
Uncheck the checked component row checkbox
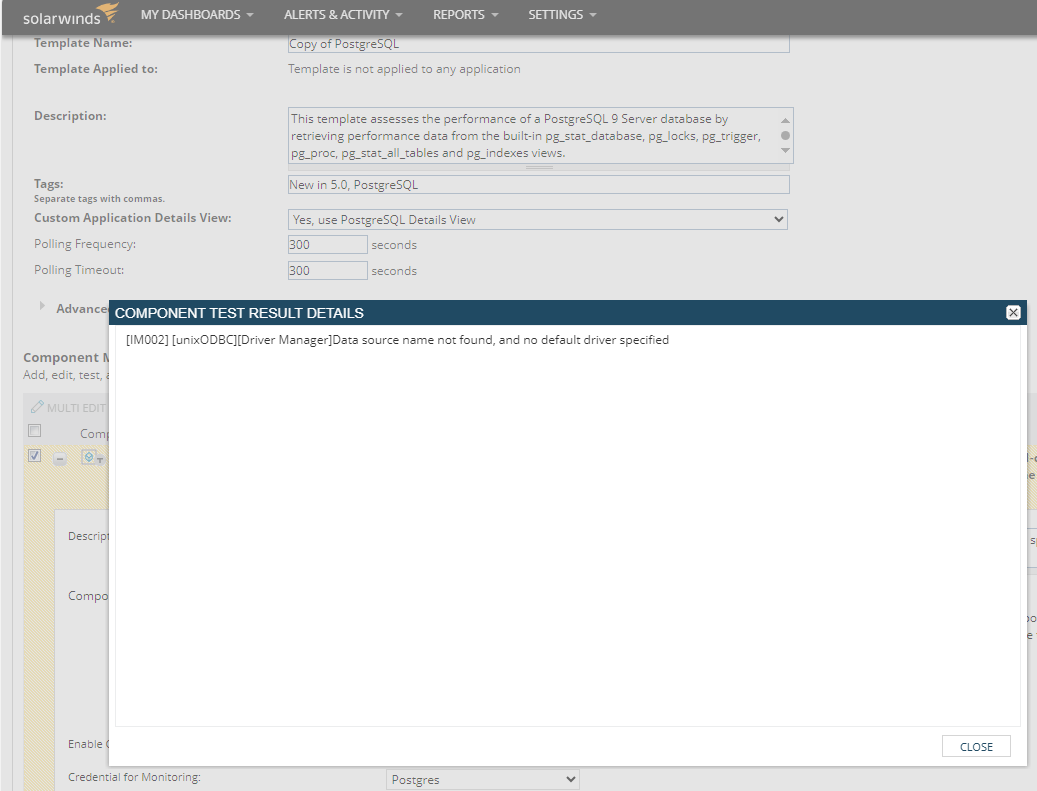point(34,456)
